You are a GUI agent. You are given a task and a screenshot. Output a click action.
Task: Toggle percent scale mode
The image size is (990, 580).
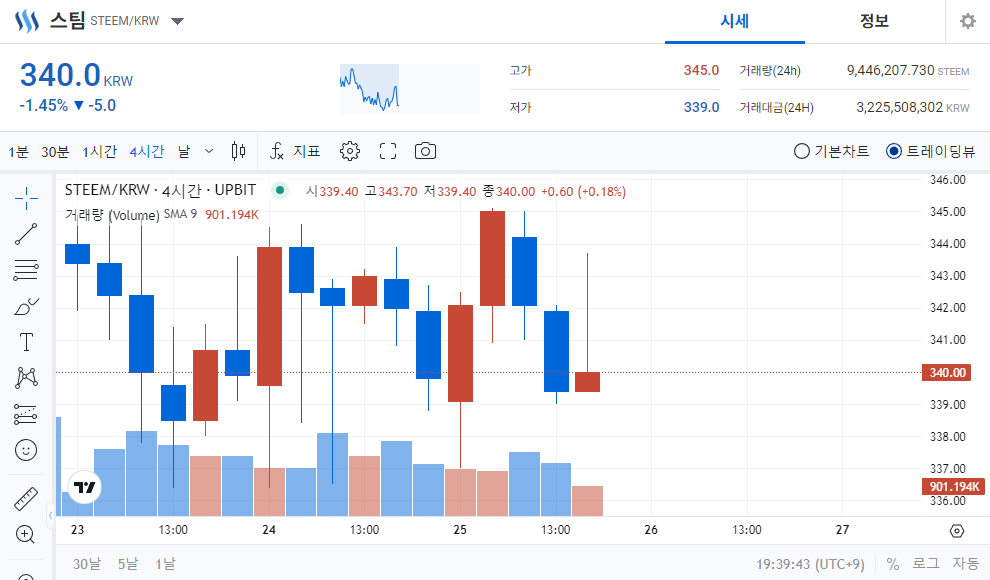pos(893,564)
